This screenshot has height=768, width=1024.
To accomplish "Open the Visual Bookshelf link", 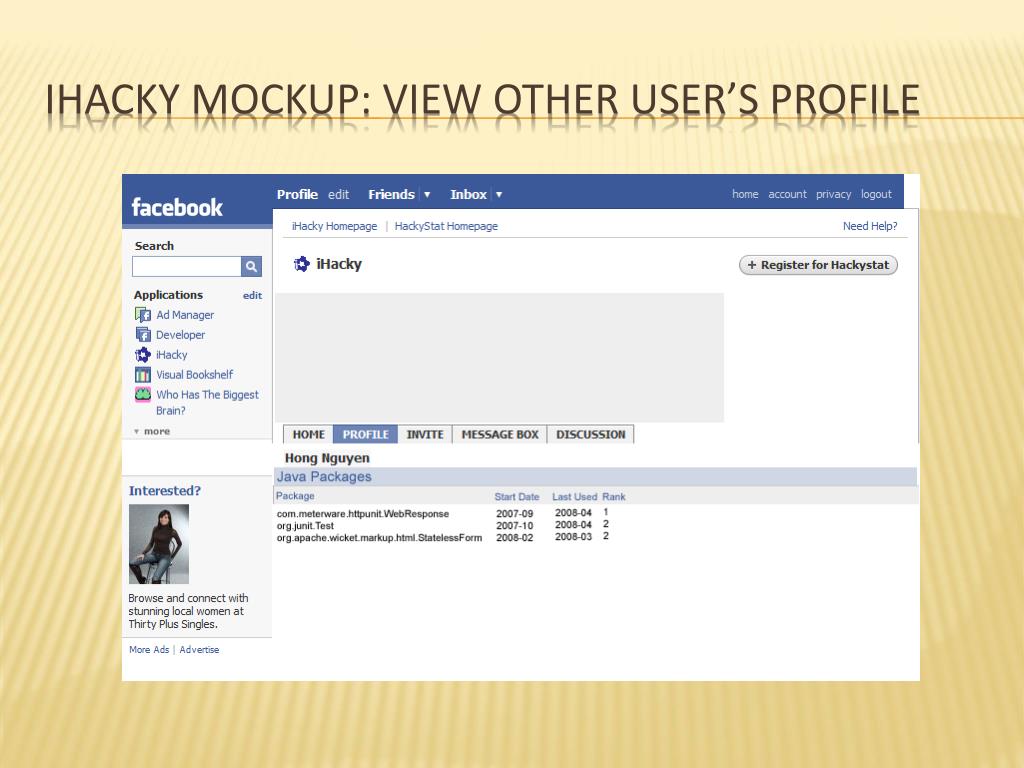I will coord(195,375).
